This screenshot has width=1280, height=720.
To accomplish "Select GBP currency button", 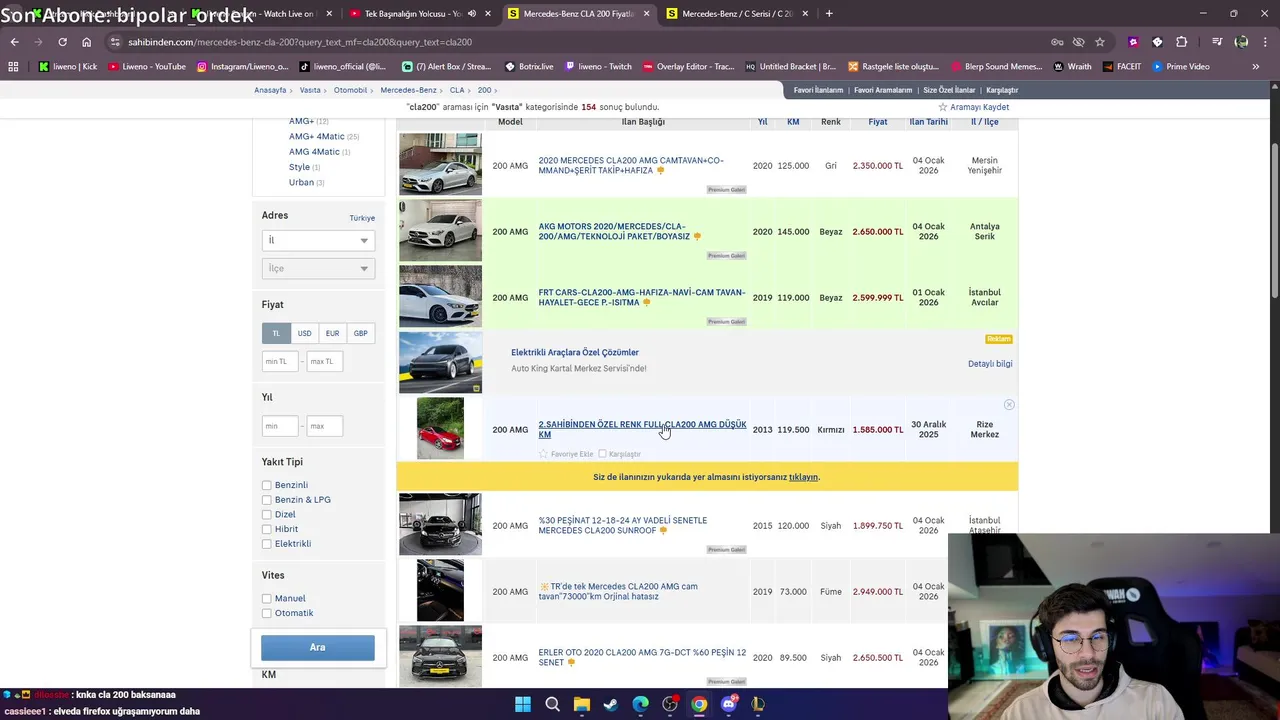I will click(x=360, y=333).
